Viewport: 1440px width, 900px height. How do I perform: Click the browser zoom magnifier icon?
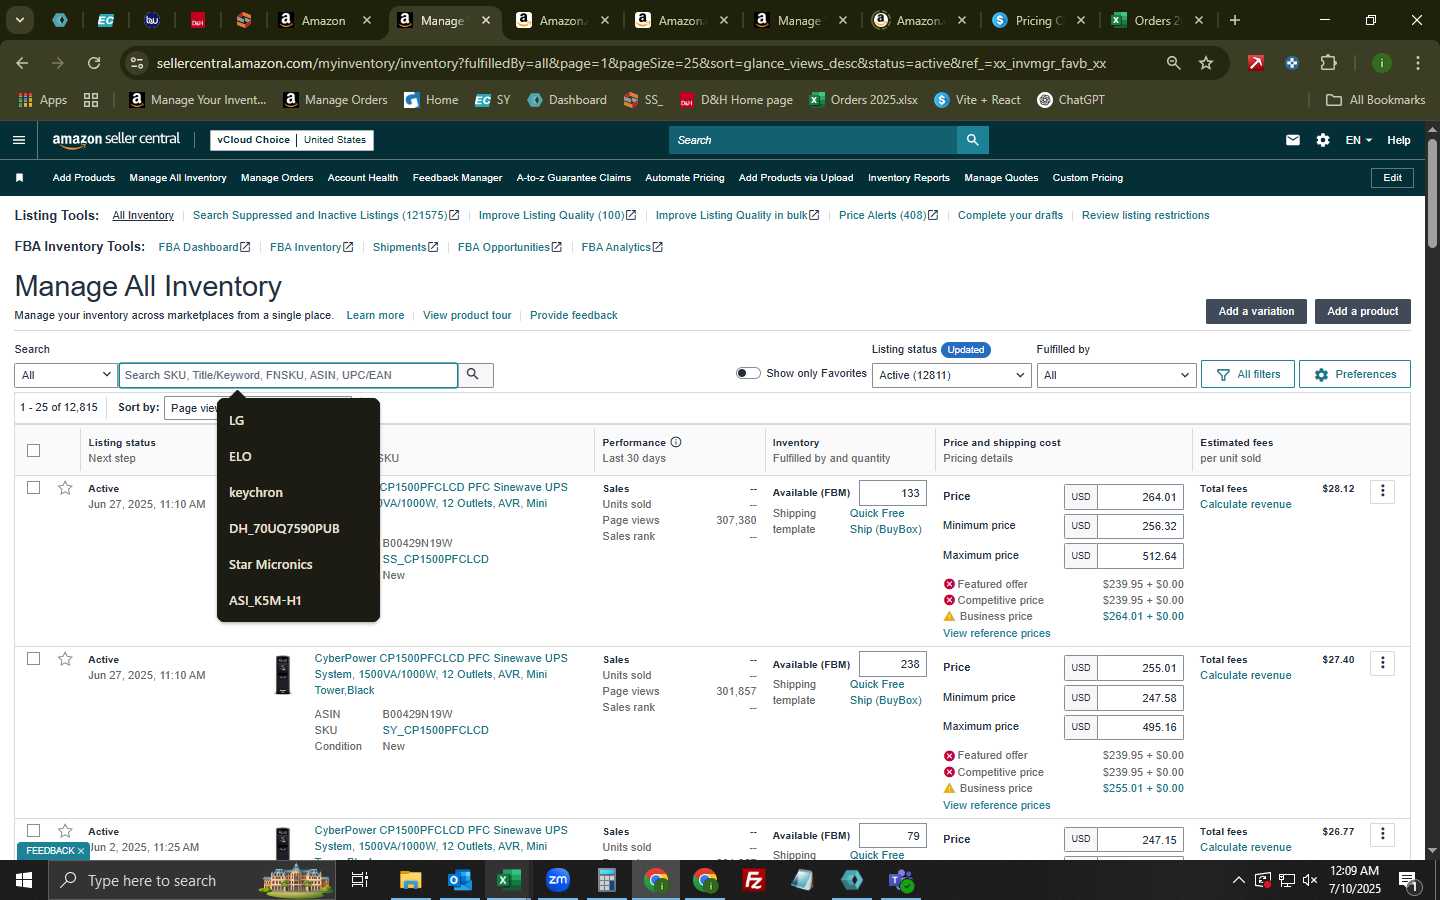[1173, 63]
